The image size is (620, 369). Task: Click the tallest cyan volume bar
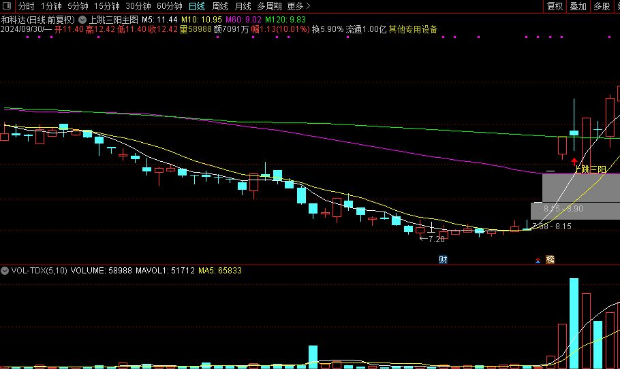point(574,323)
